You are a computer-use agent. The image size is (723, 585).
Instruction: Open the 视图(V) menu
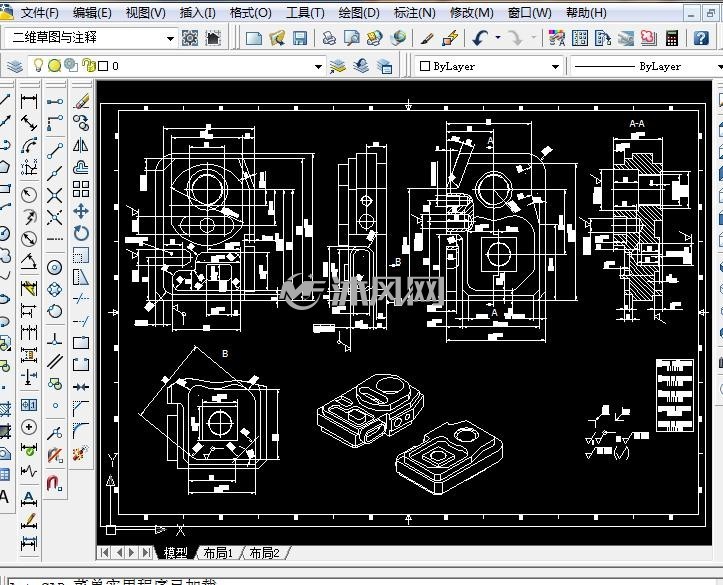click(146, 13)
